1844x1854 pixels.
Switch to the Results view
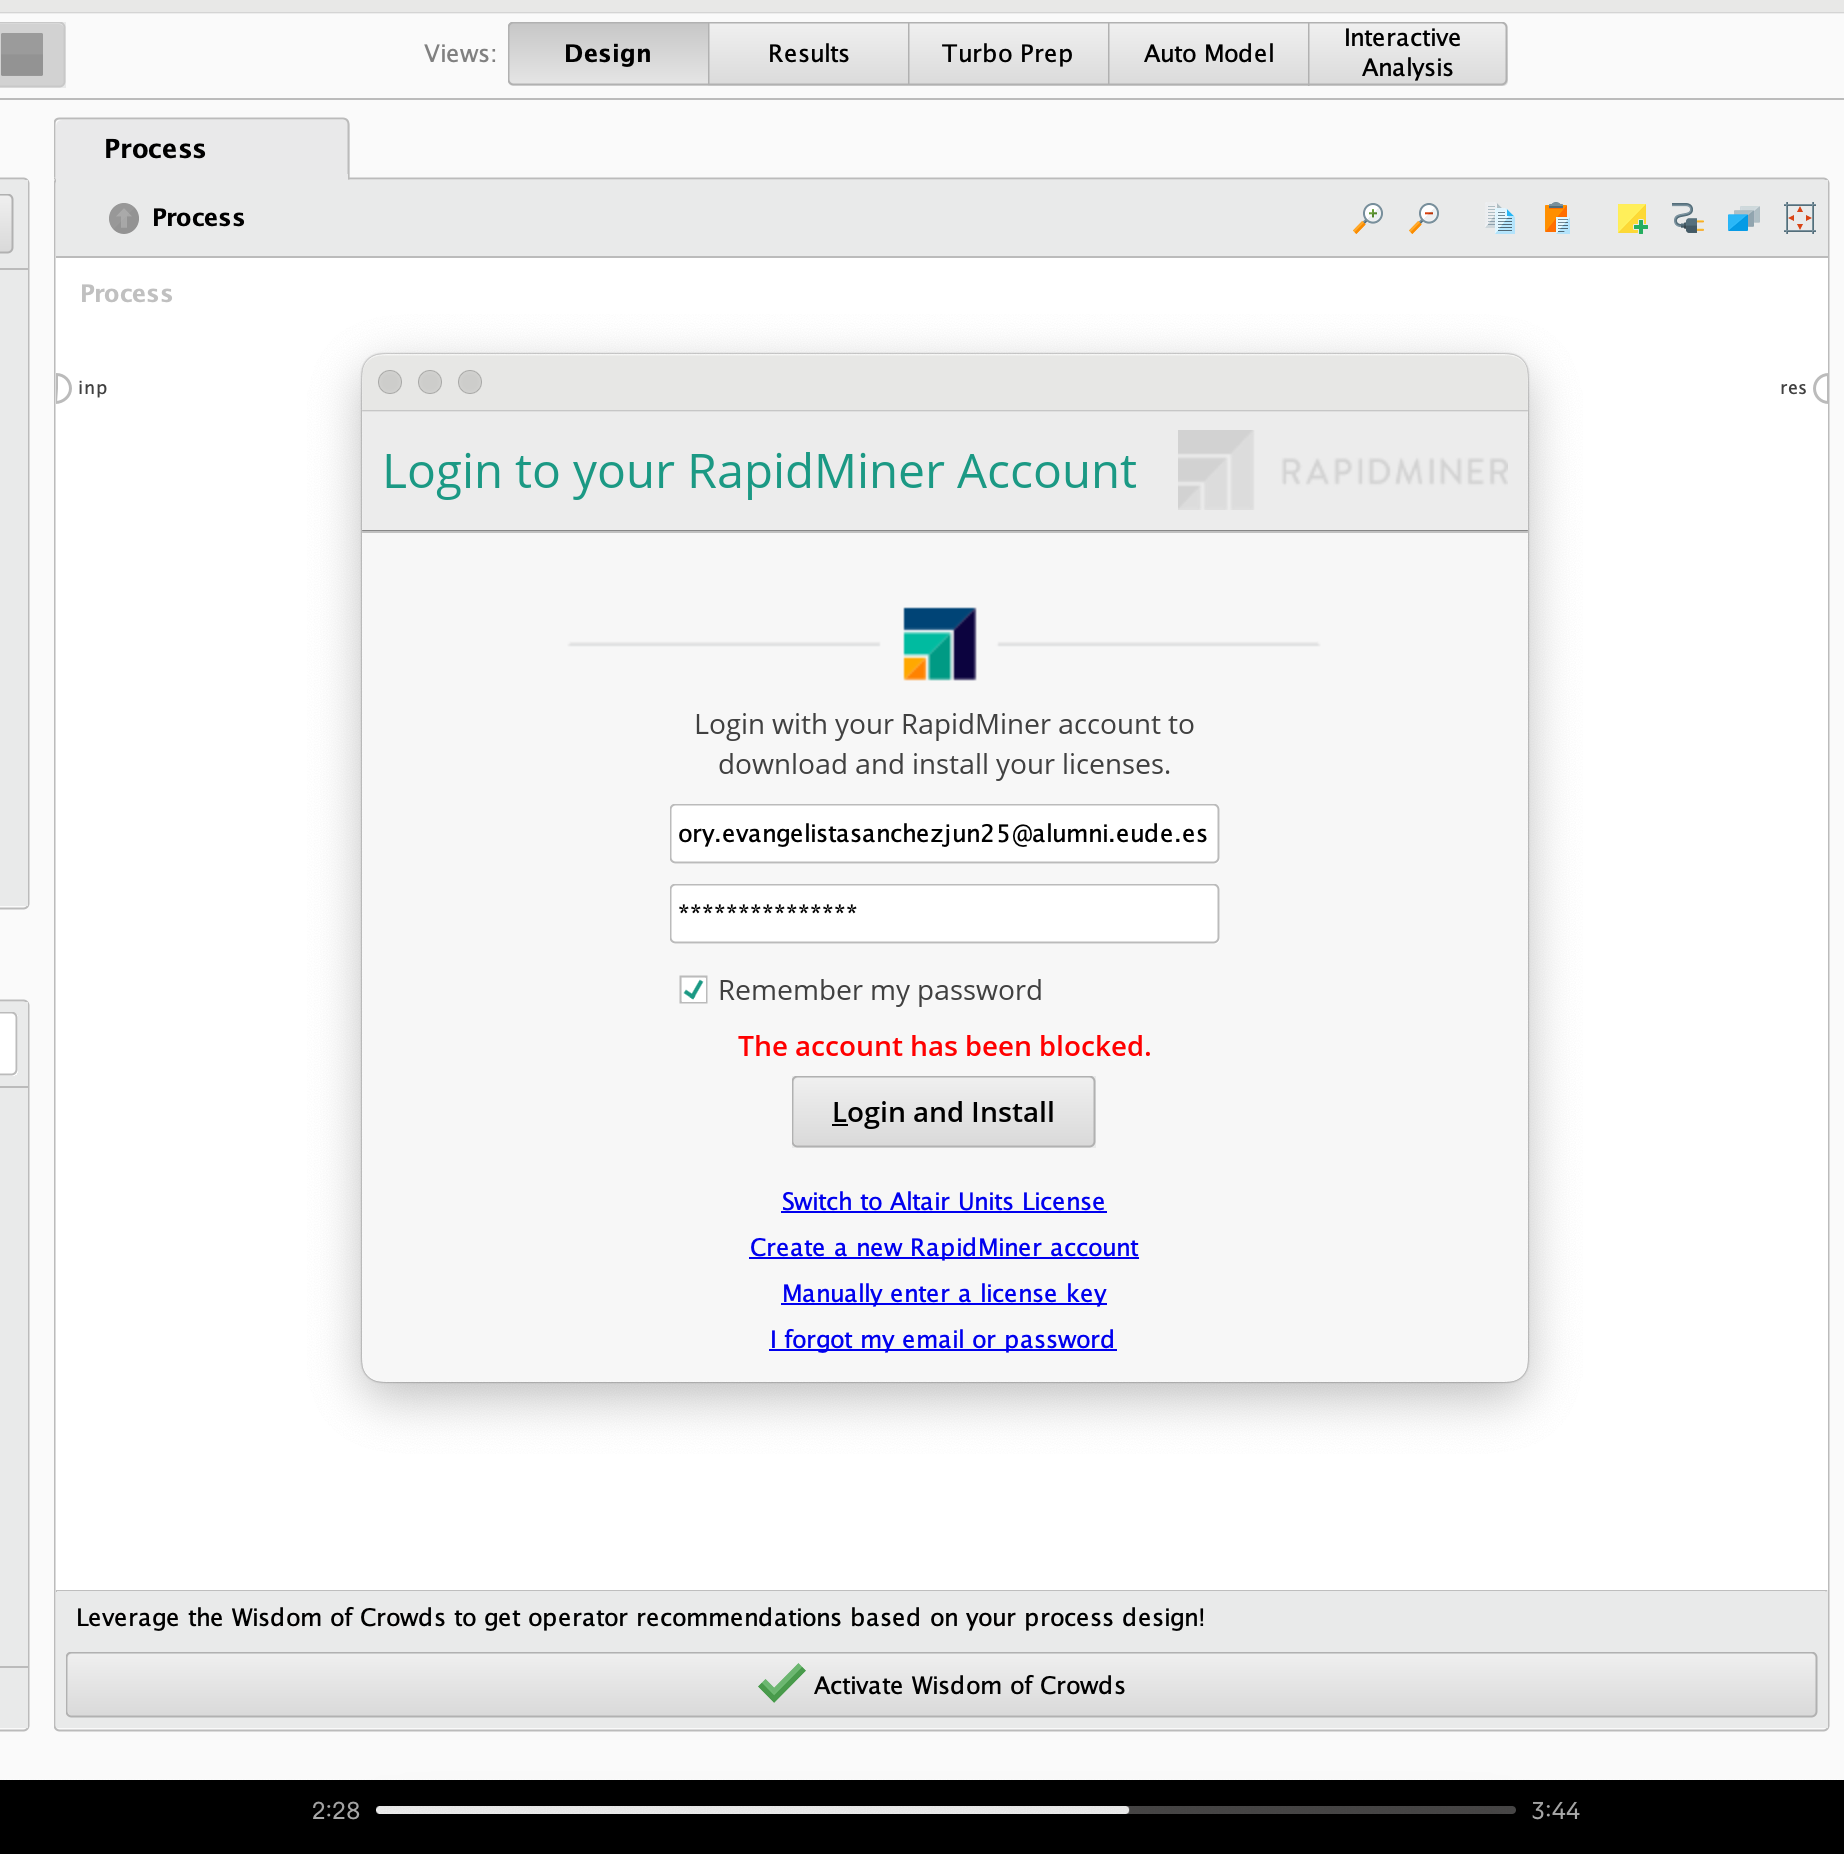pos(808,54)
